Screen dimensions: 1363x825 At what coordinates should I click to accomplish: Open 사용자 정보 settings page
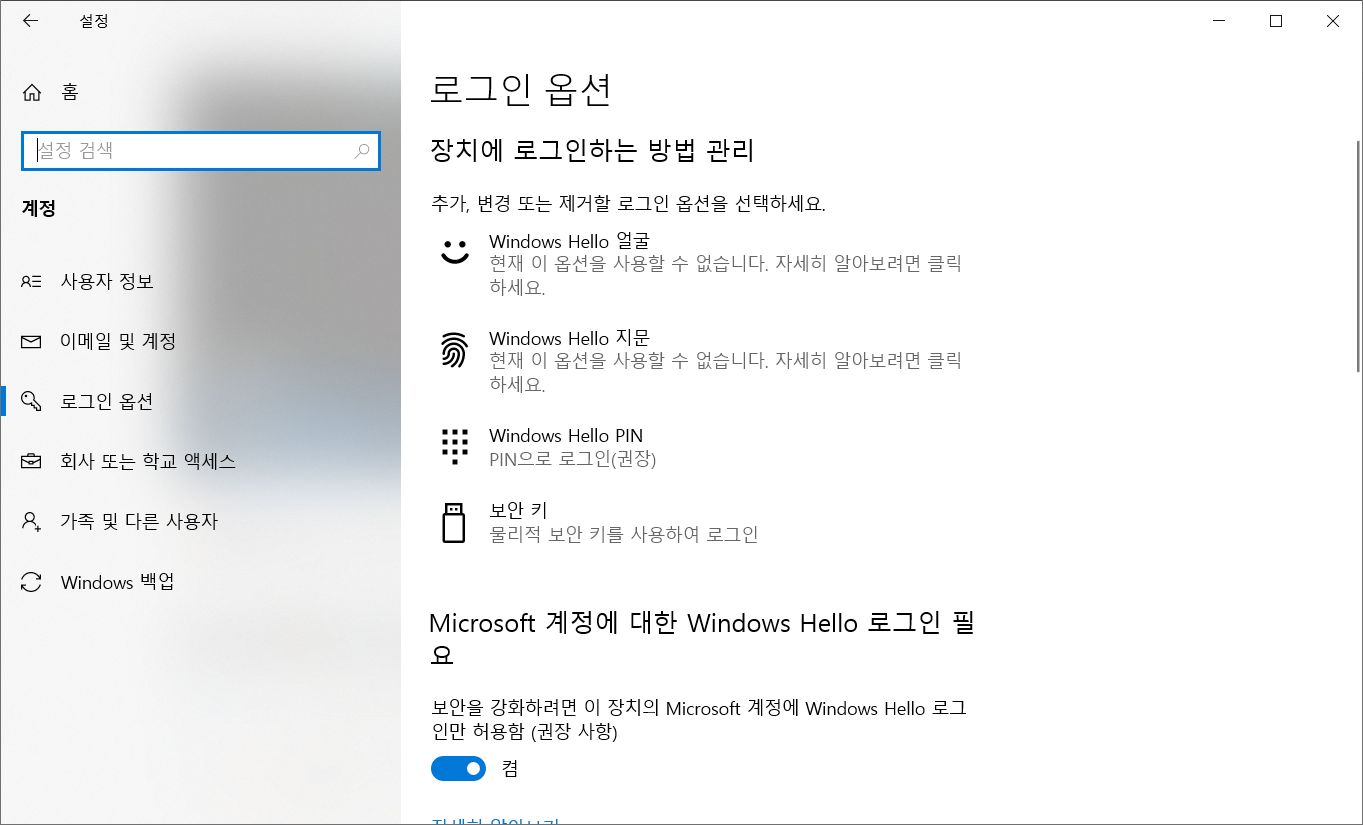(x=200, y=281)
